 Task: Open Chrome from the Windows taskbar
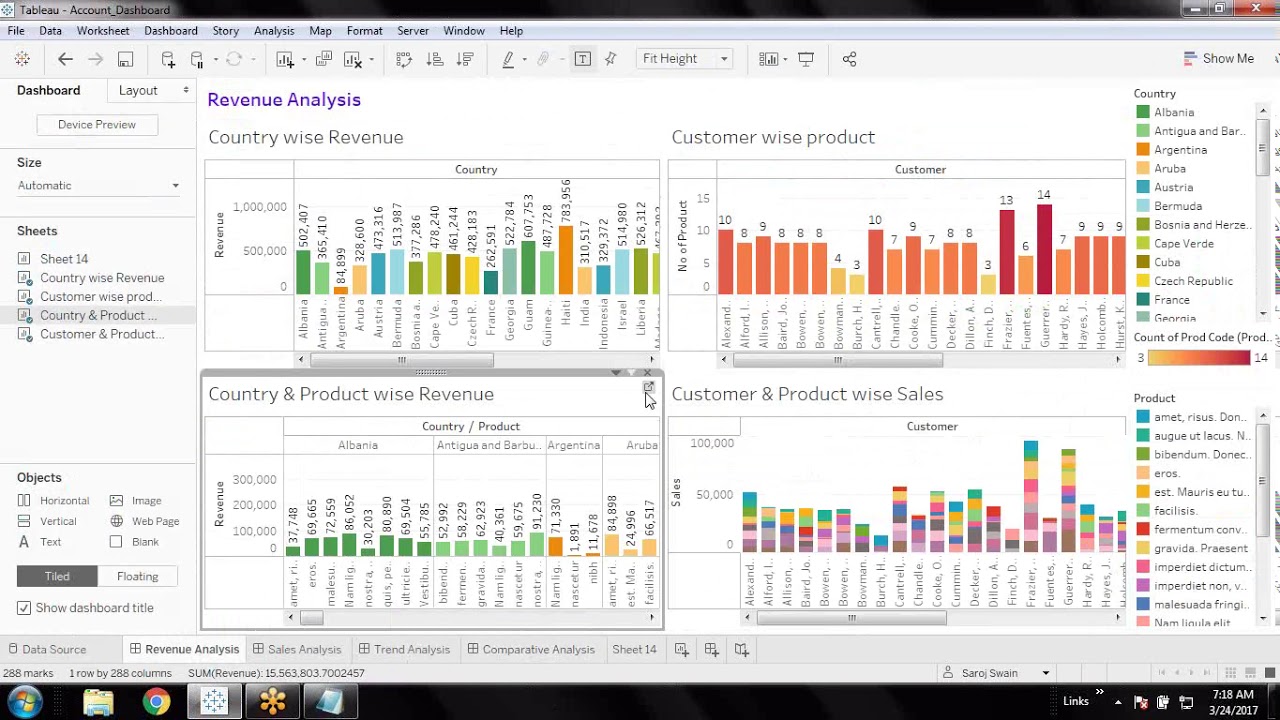click(x=156, y=702)
